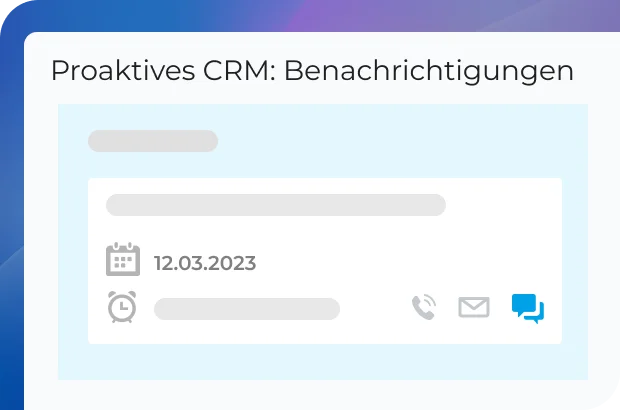The height and width of the screenshot is (410, 620).
Task: Click empty area of white notification card
Action: click(500, 240)
